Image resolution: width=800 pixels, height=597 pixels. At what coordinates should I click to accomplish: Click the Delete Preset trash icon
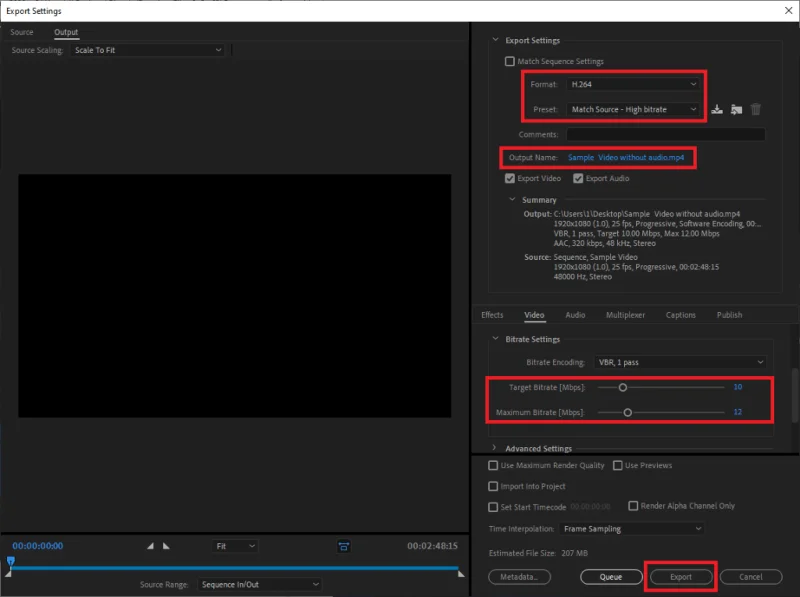[x=756, y=109]
